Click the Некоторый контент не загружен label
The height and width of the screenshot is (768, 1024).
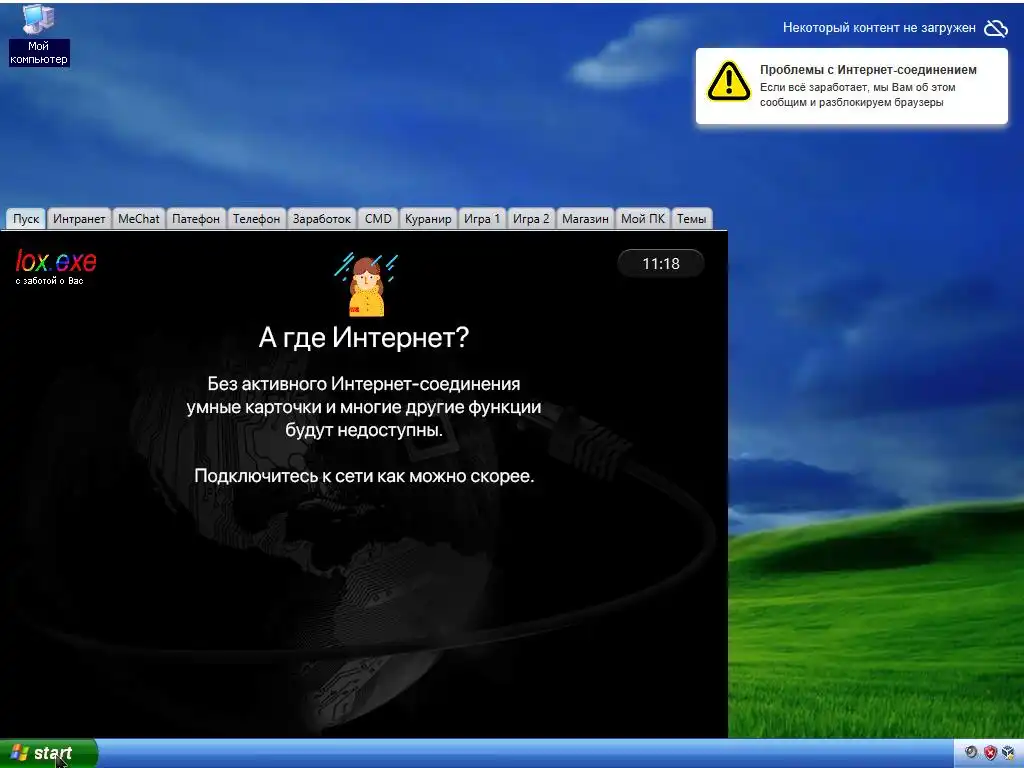pyautogui.click(x=879, y=28)
